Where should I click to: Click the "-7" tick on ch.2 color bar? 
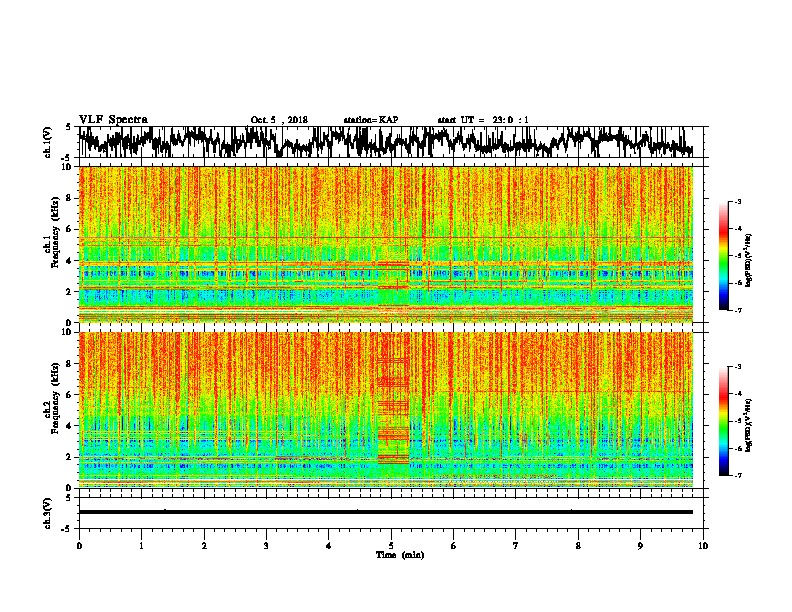pyautogui.click(x=737, y=476)
